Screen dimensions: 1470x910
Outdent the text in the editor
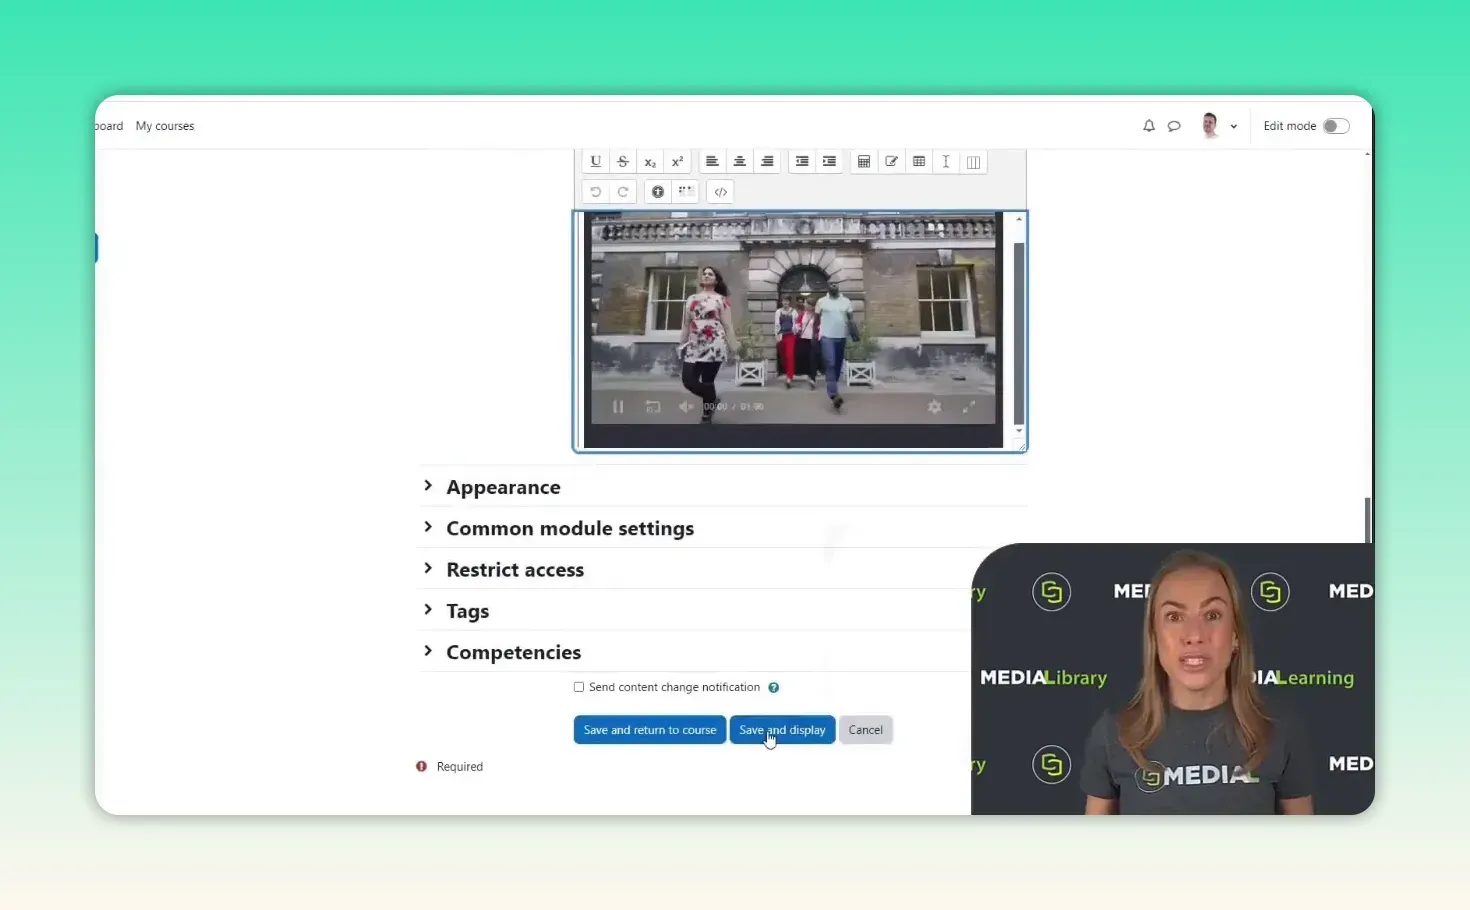(802, 162)
